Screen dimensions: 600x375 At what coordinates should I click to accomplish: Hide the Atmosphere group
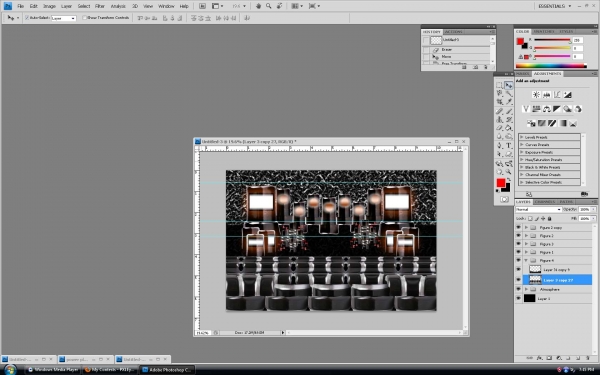[x=518, y=289]
